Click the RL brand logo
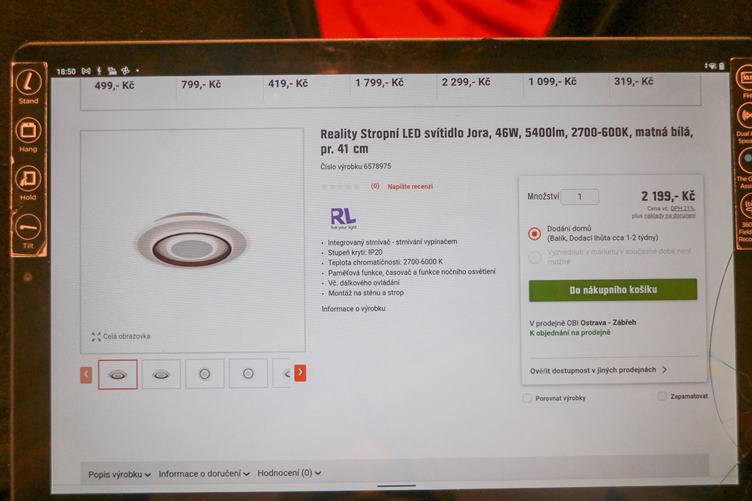 tap(343, 218)
